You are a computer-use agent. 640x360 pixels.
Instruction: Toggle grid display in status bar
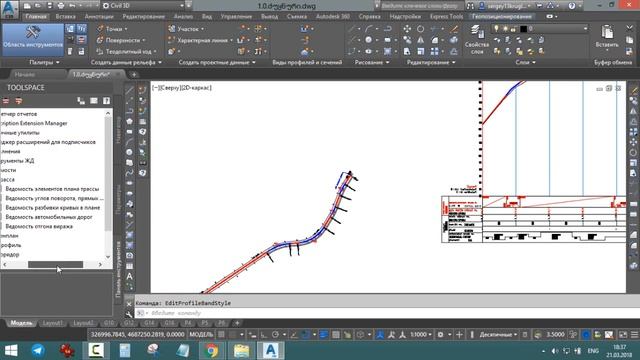[221, 335]
